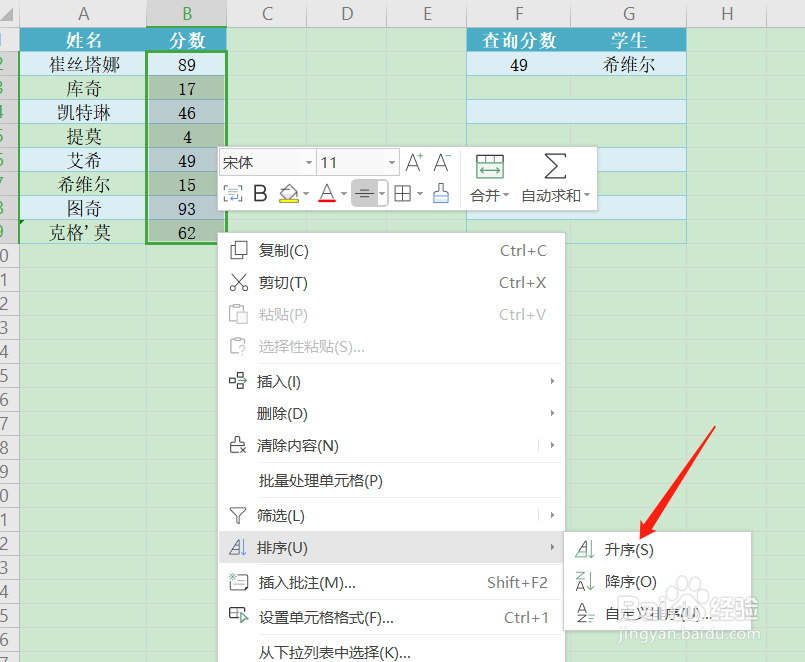This screenshot has width=805, height=662.
Task: Open 设置单元格格式(F)... dialog
Action: click(x=391, y=617)
